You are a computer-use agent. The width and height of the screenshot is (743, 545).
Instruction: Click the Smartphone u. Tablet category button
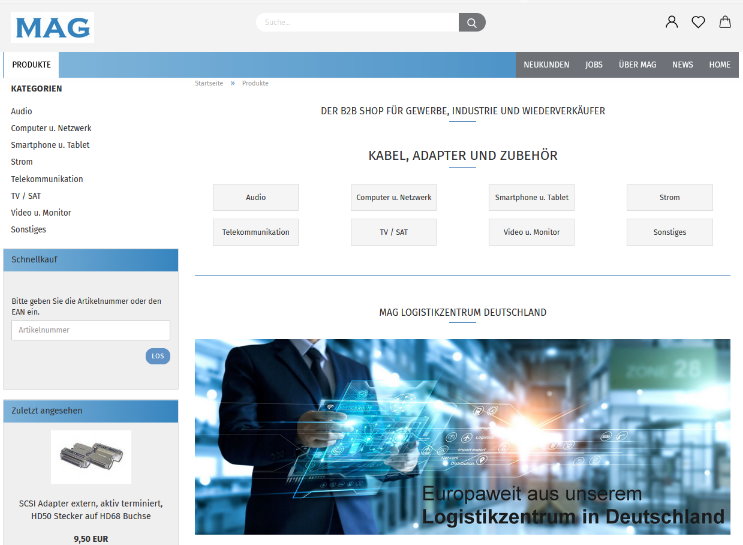(532, 197)
